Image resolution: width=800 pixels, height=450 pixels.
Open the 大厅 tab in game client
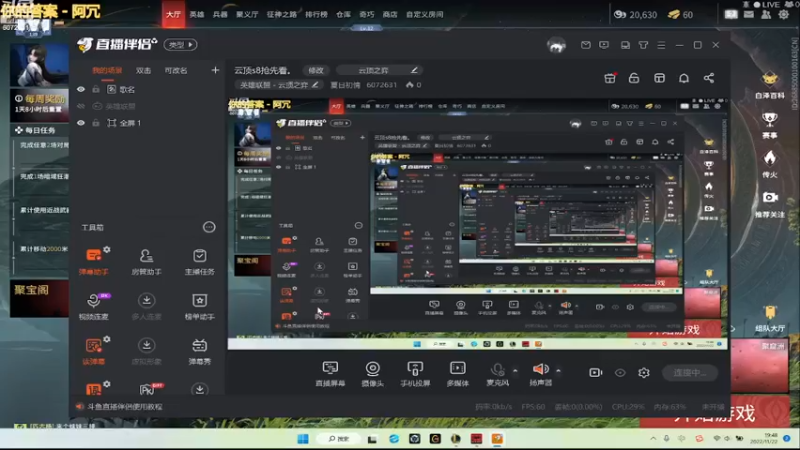click(x=173, y=14)
